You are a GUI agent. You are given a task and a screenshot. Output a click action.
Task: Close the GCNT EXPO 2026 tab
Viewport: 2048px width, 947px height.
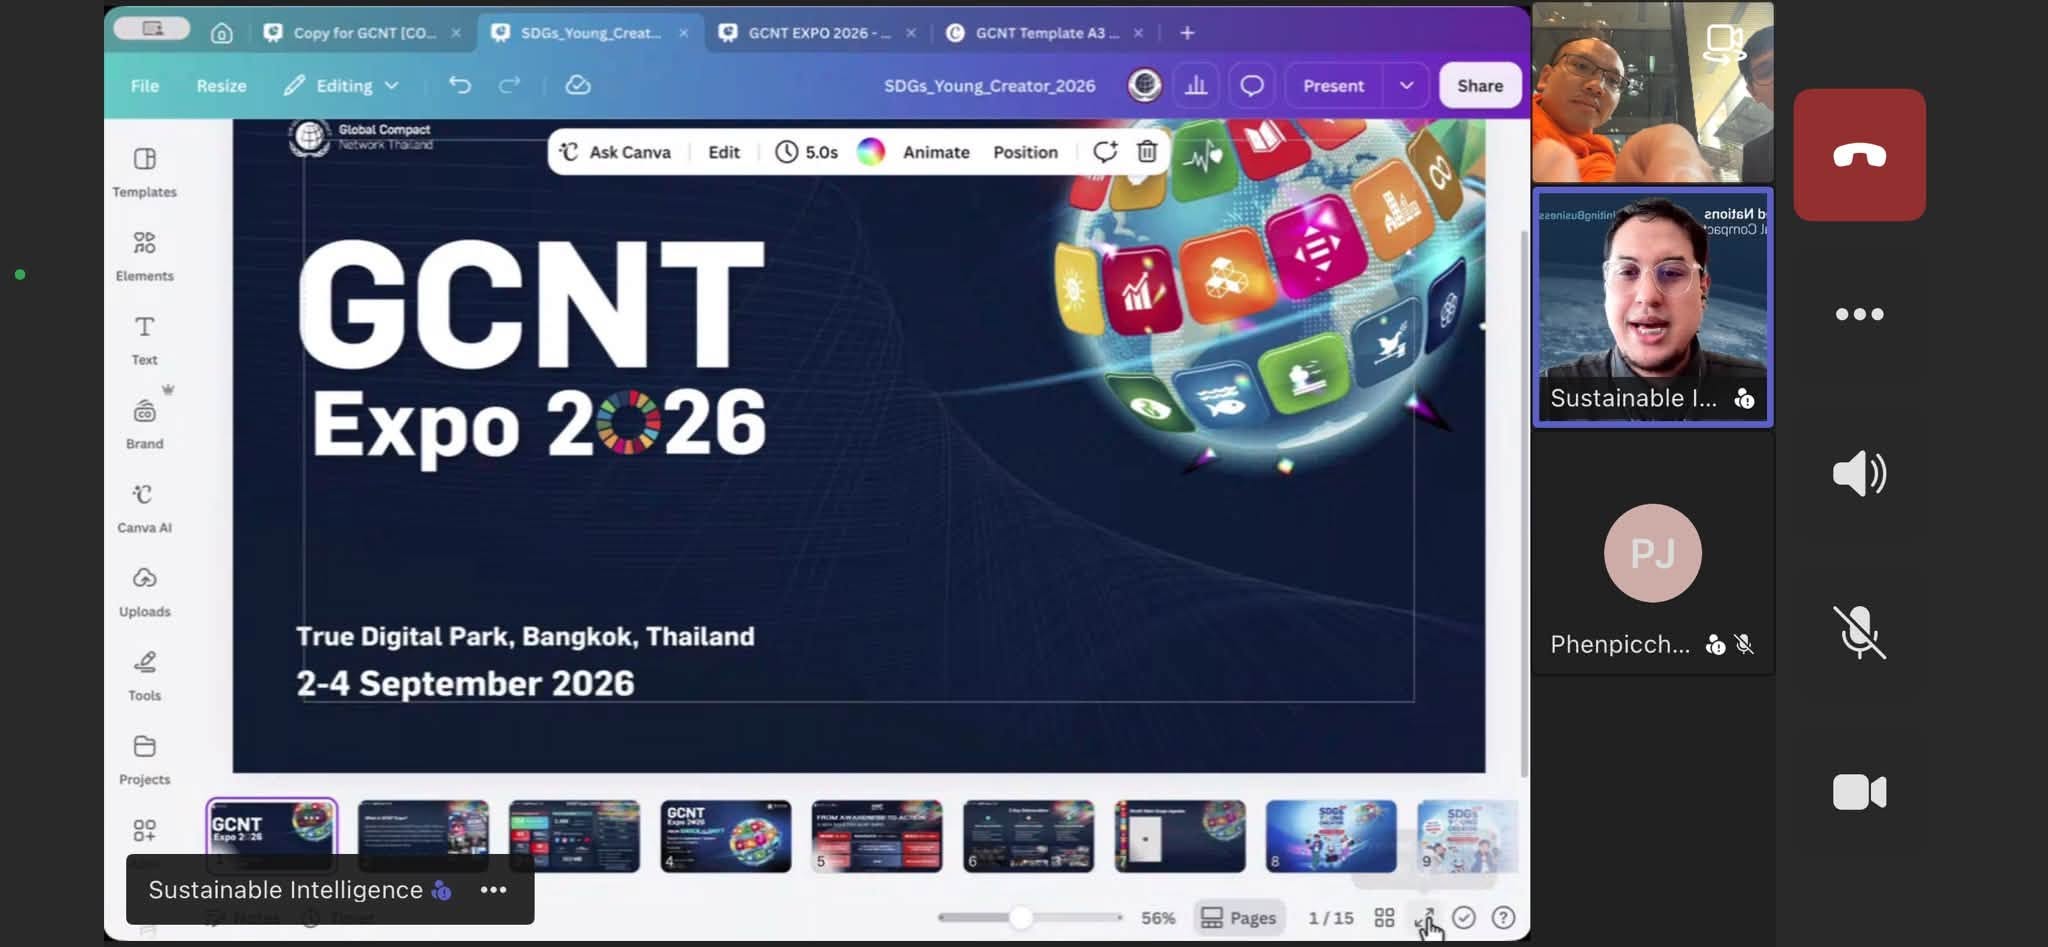911,33
